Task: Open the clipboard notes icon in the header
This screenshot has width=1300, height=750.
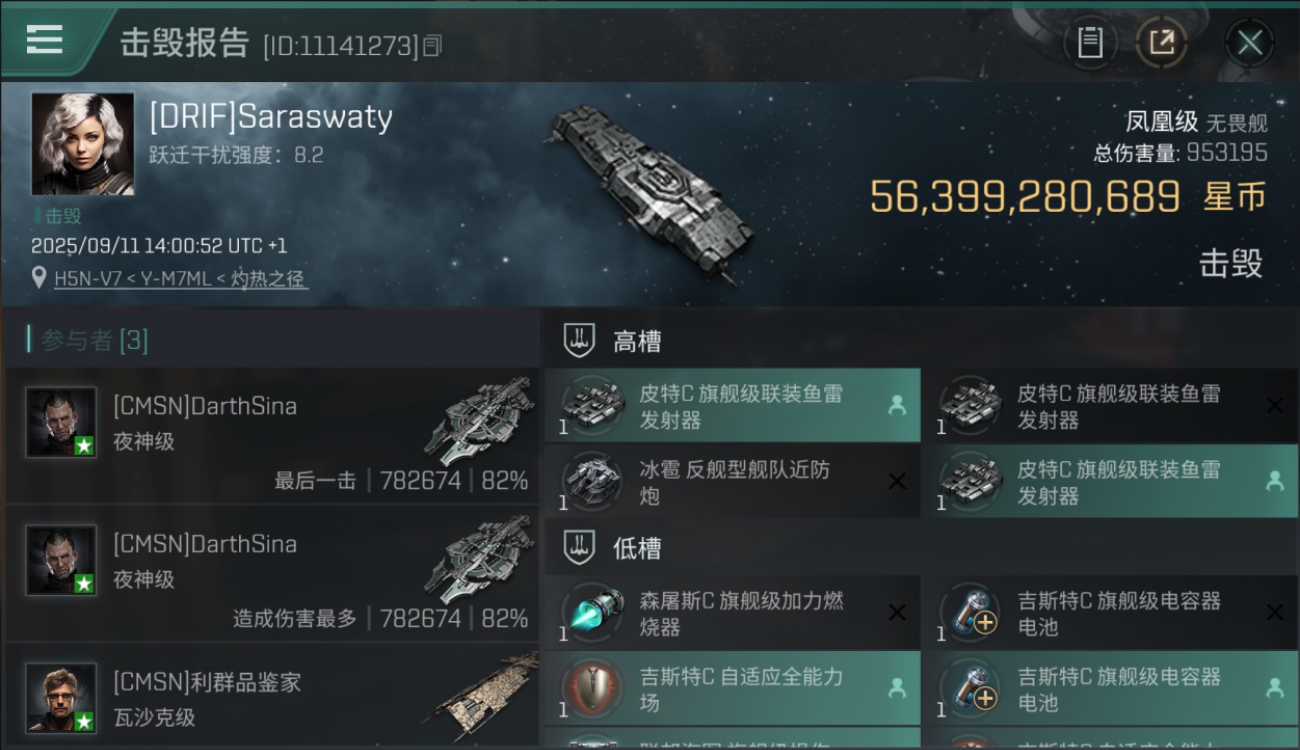Action: (x=1090, y=43)
